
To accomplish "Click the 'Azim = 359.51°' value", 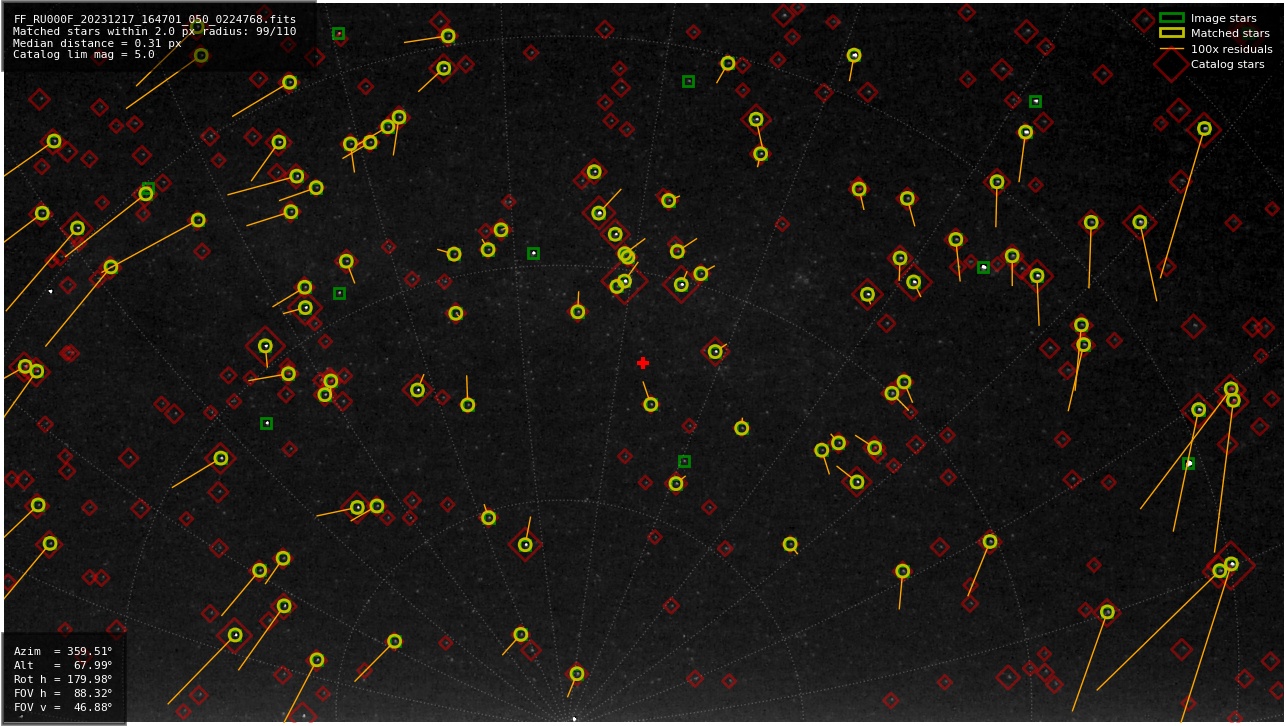I will pyautogui.click(x=63, y=651).
